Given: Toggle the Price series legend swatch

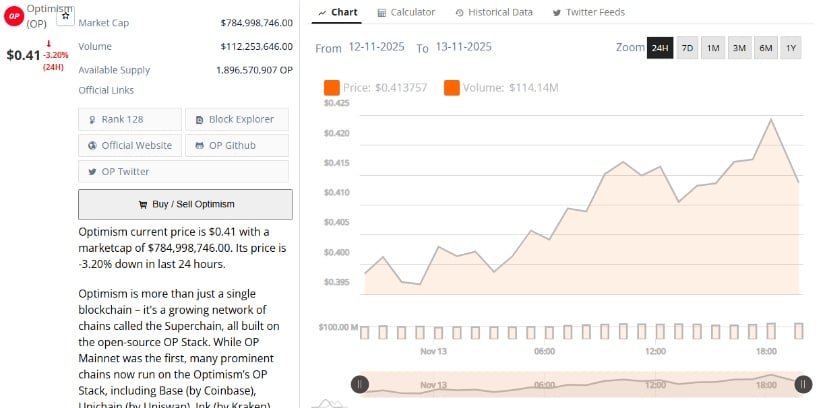Looking at the screenshot, I should [x=332, y=88].
